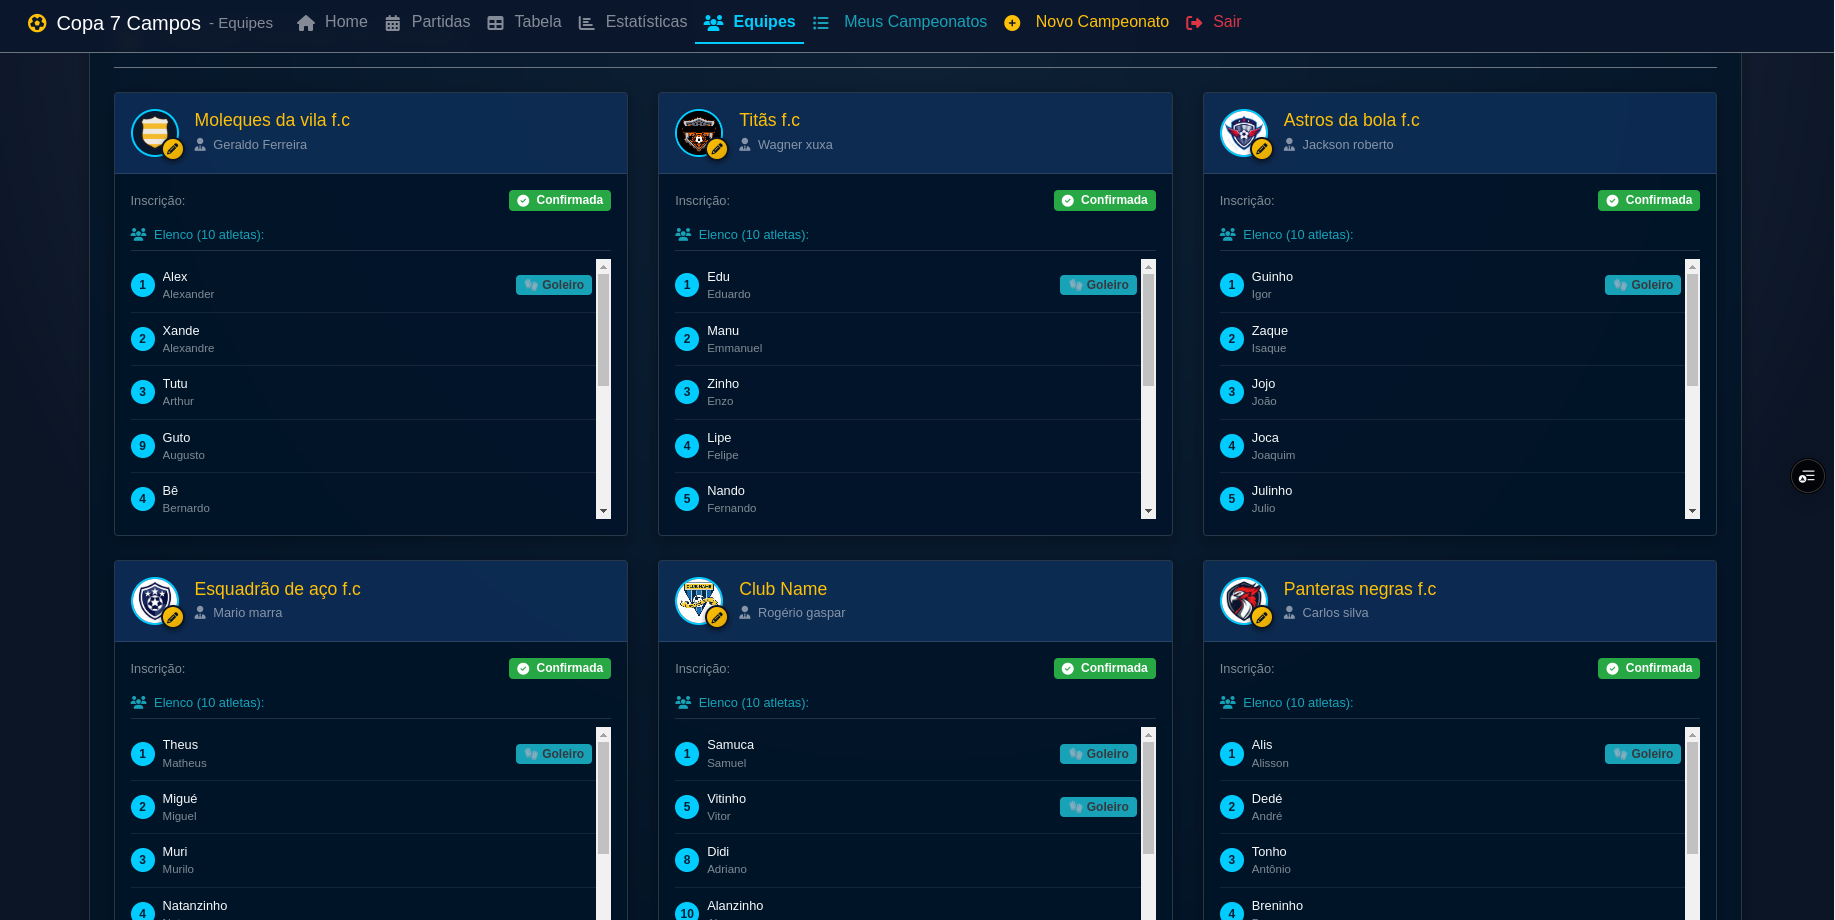Click the Moleques da vila f.c team name
This screenshot has width=1835, height=920.
pos(272,120)
